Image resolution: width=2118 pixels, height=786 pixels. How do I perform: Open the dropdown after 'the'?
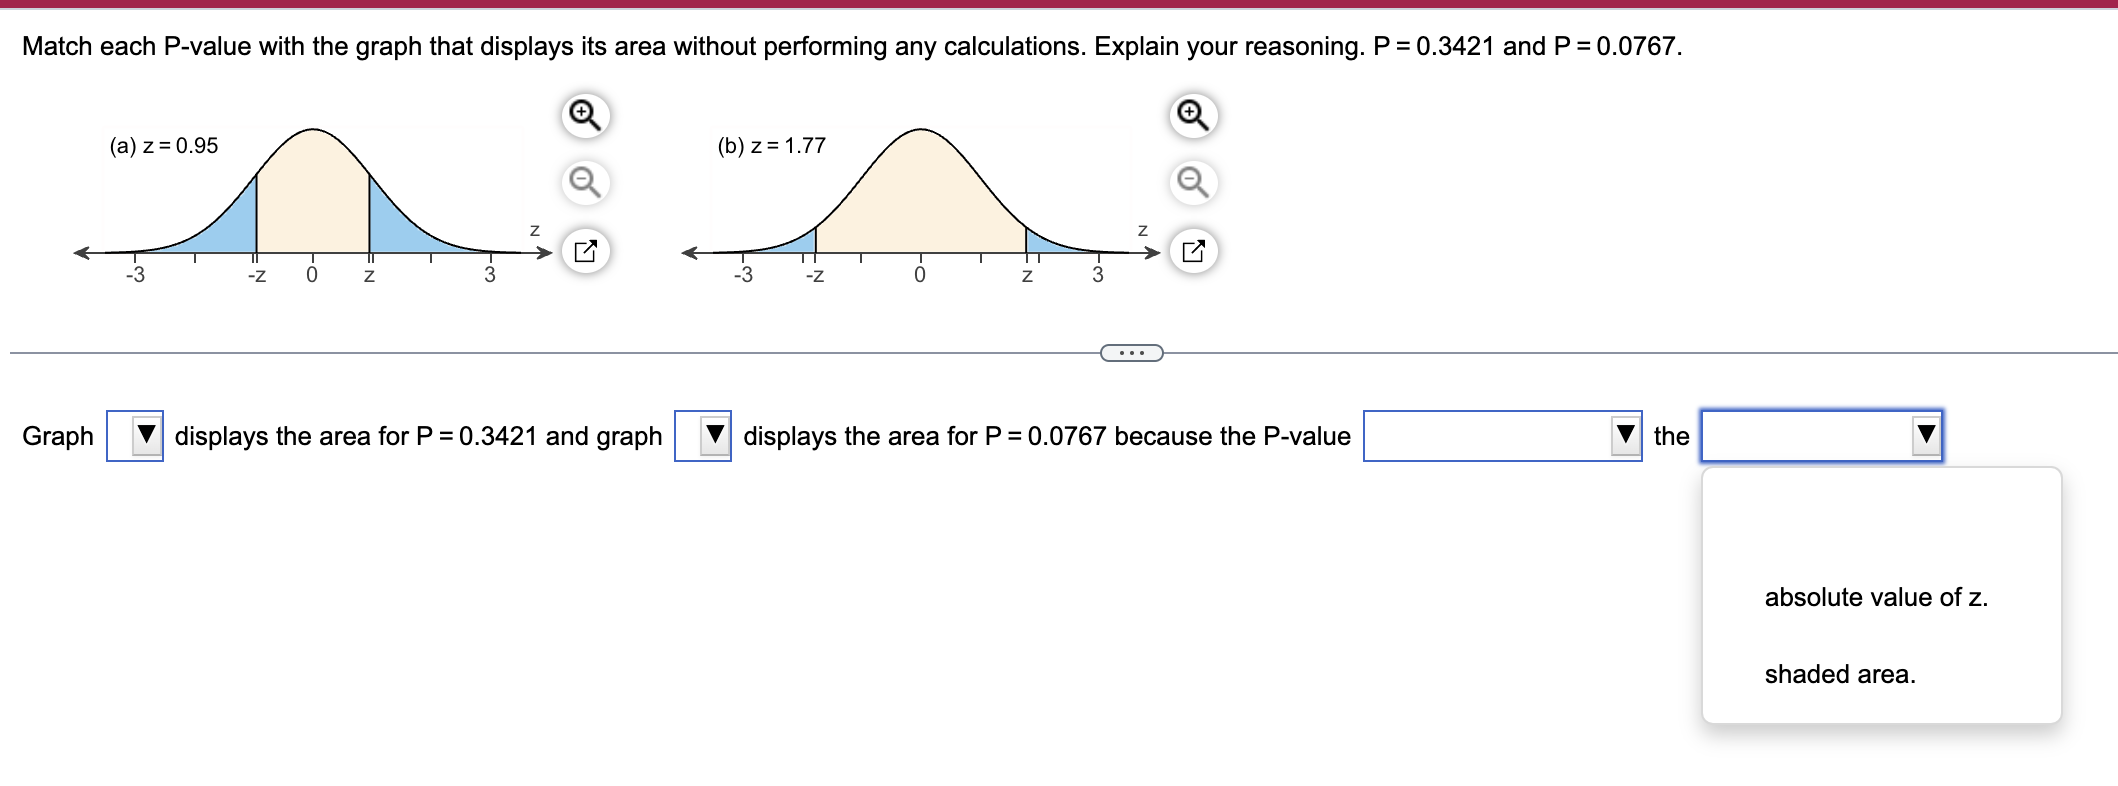coord(1822,435)
